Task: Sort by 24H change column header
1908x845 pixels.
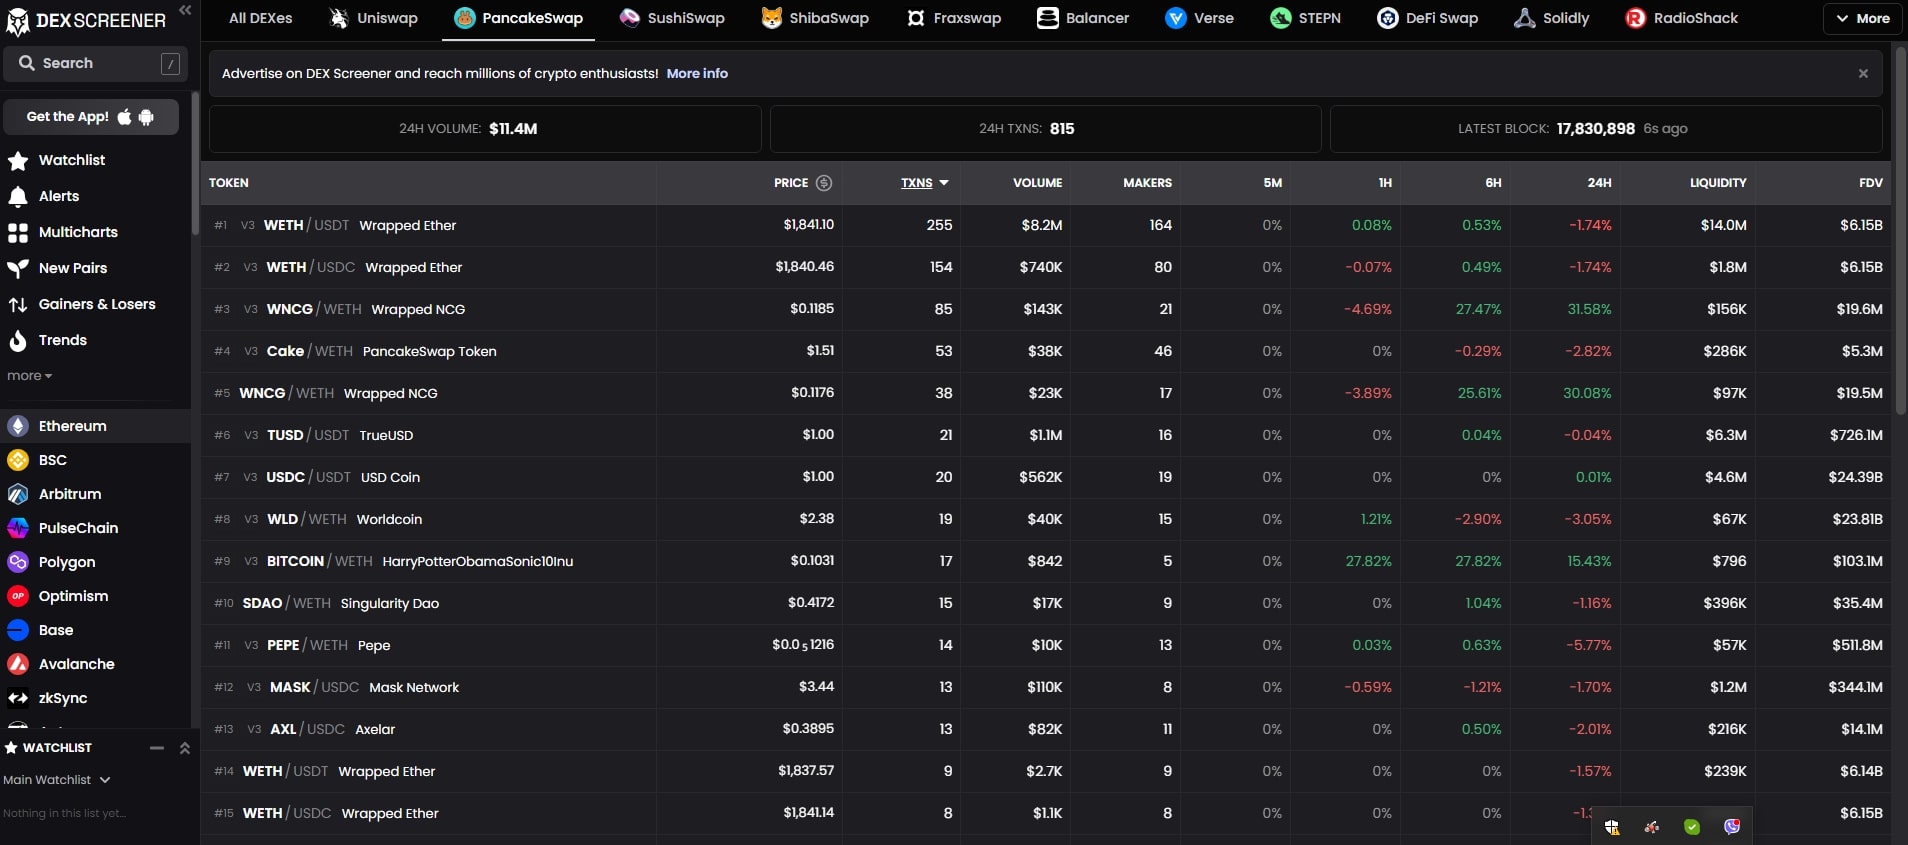Action: coord(1599,183)
